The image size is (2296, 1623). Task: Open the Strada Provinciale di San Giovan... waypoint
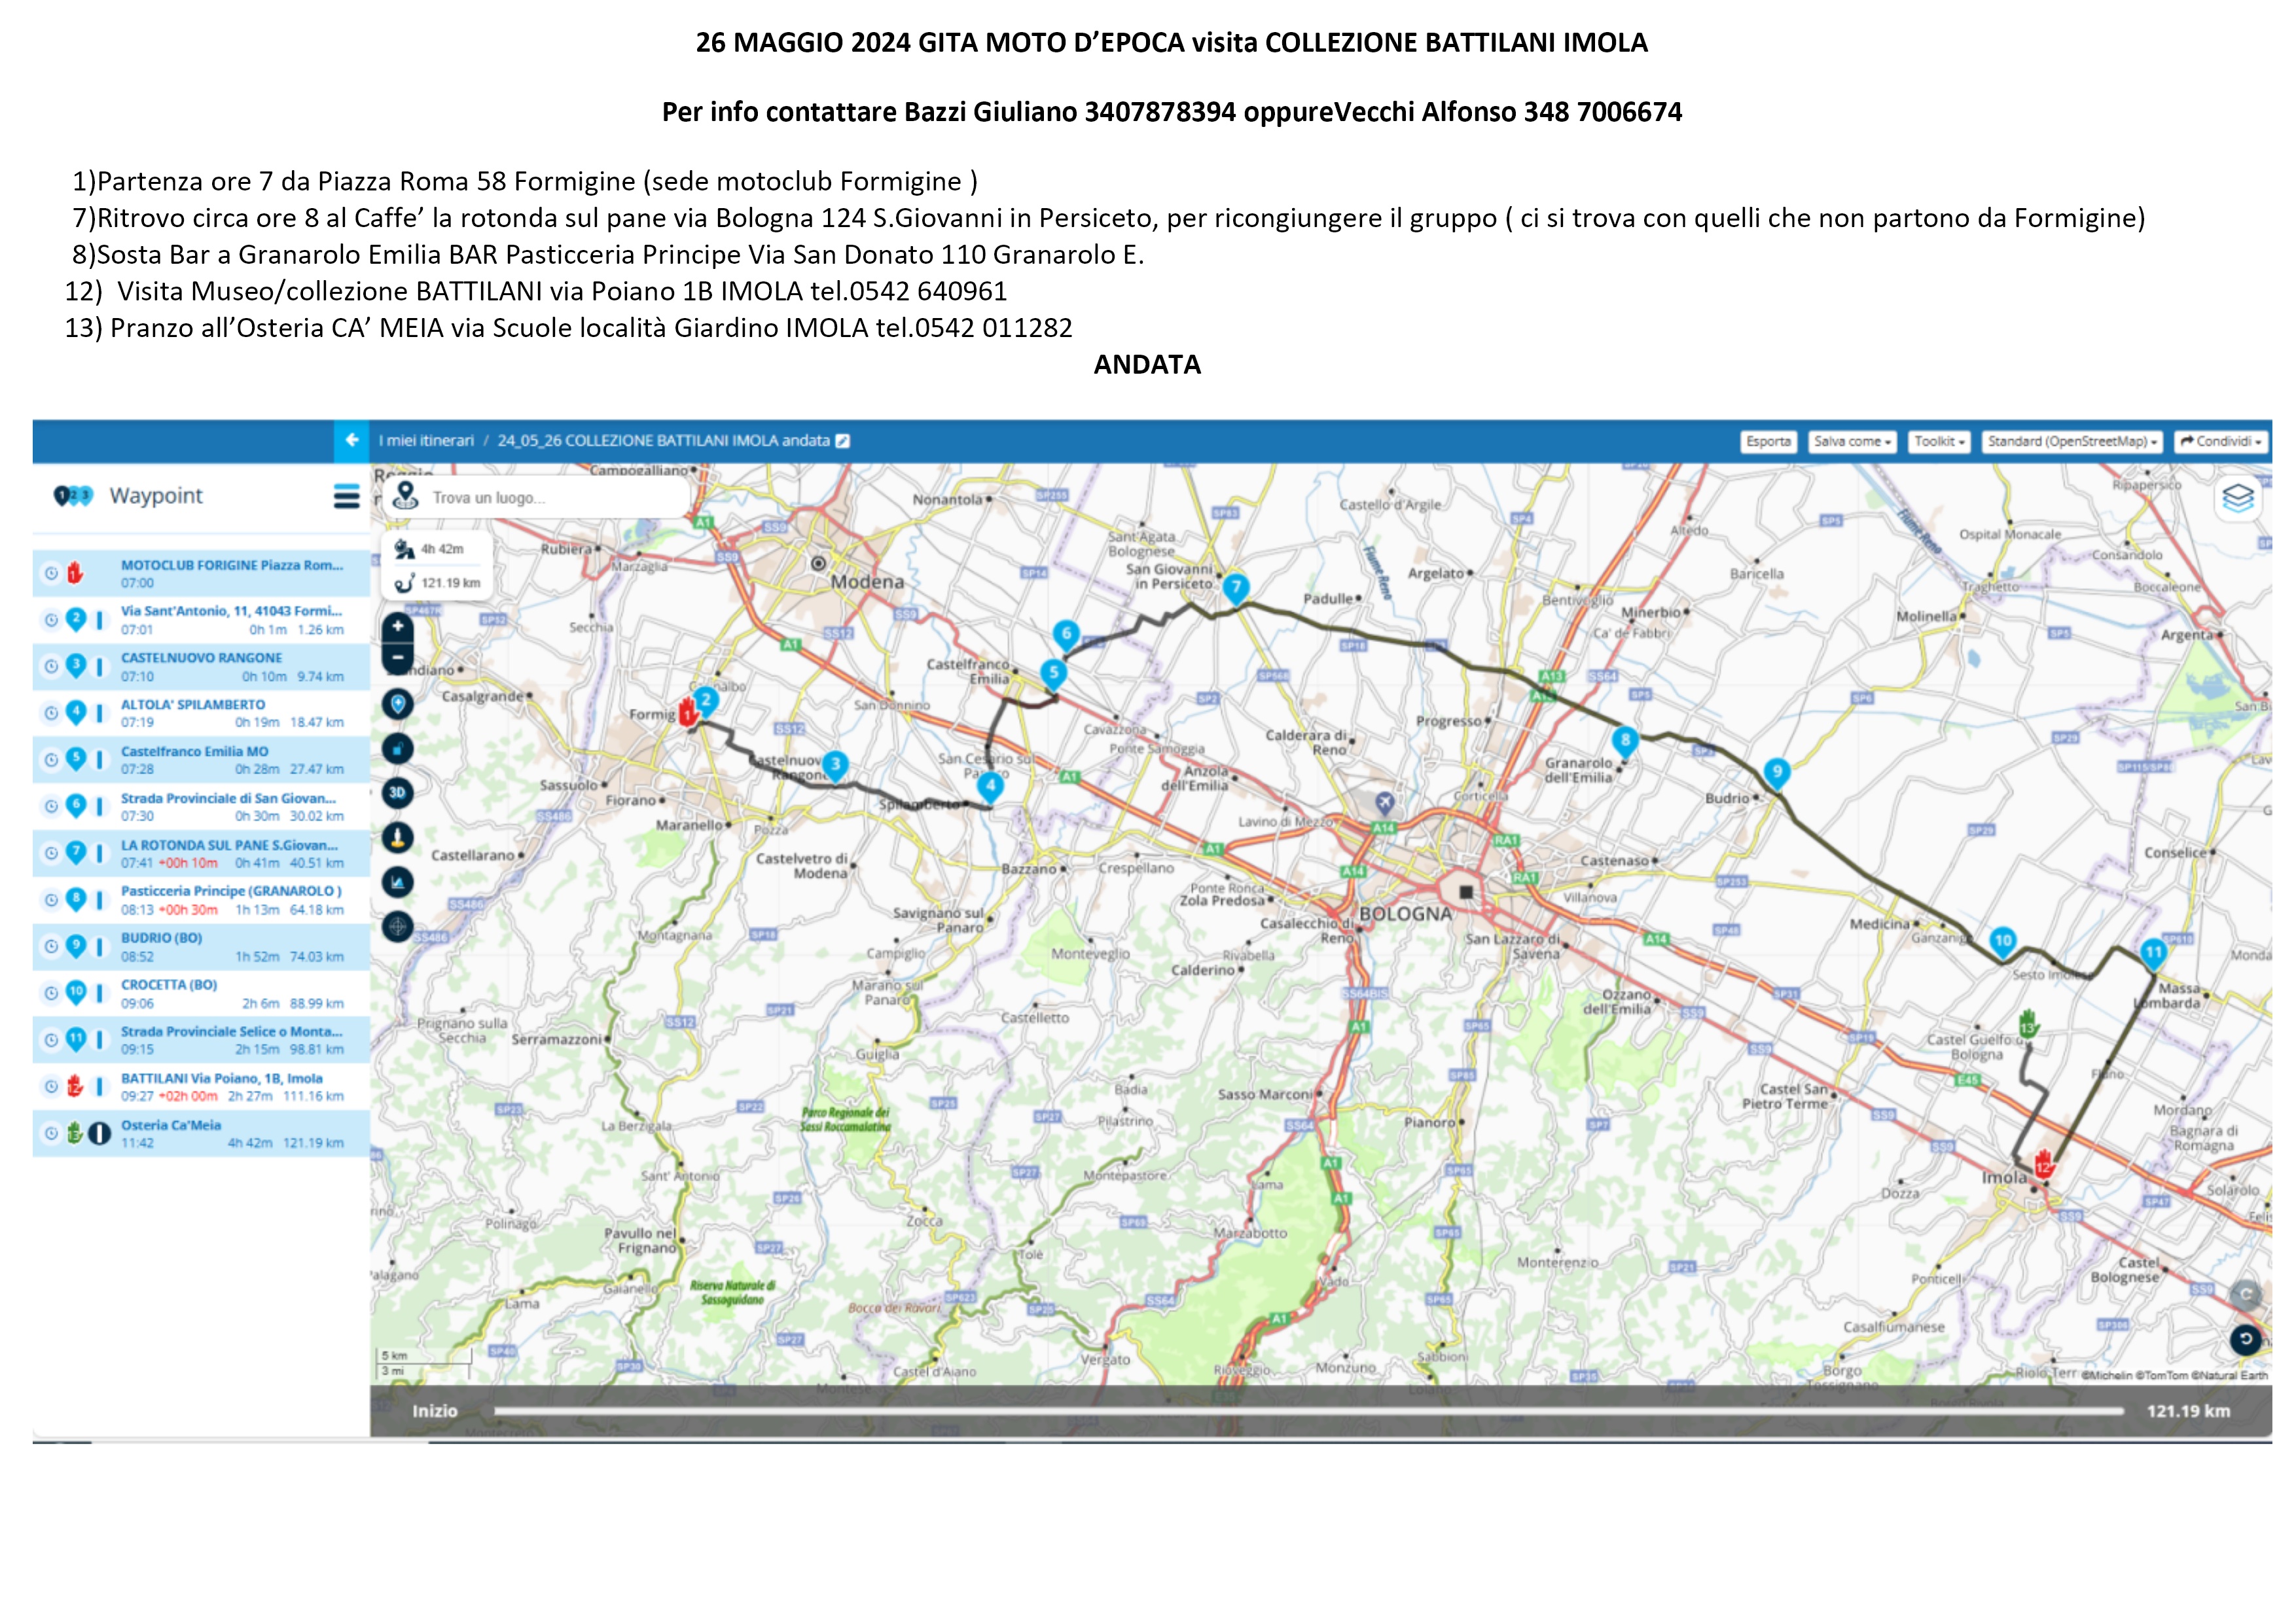(229, 798)
